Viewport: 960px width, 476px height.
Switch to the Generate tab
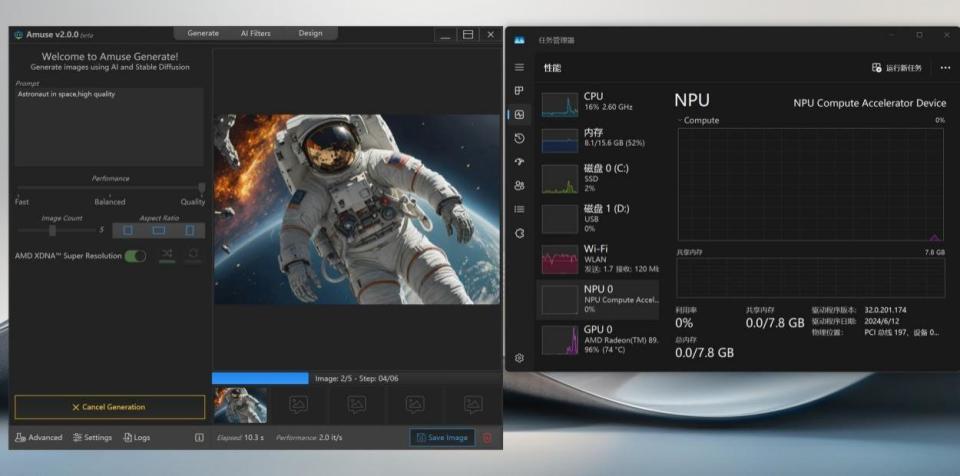[203, 33]
